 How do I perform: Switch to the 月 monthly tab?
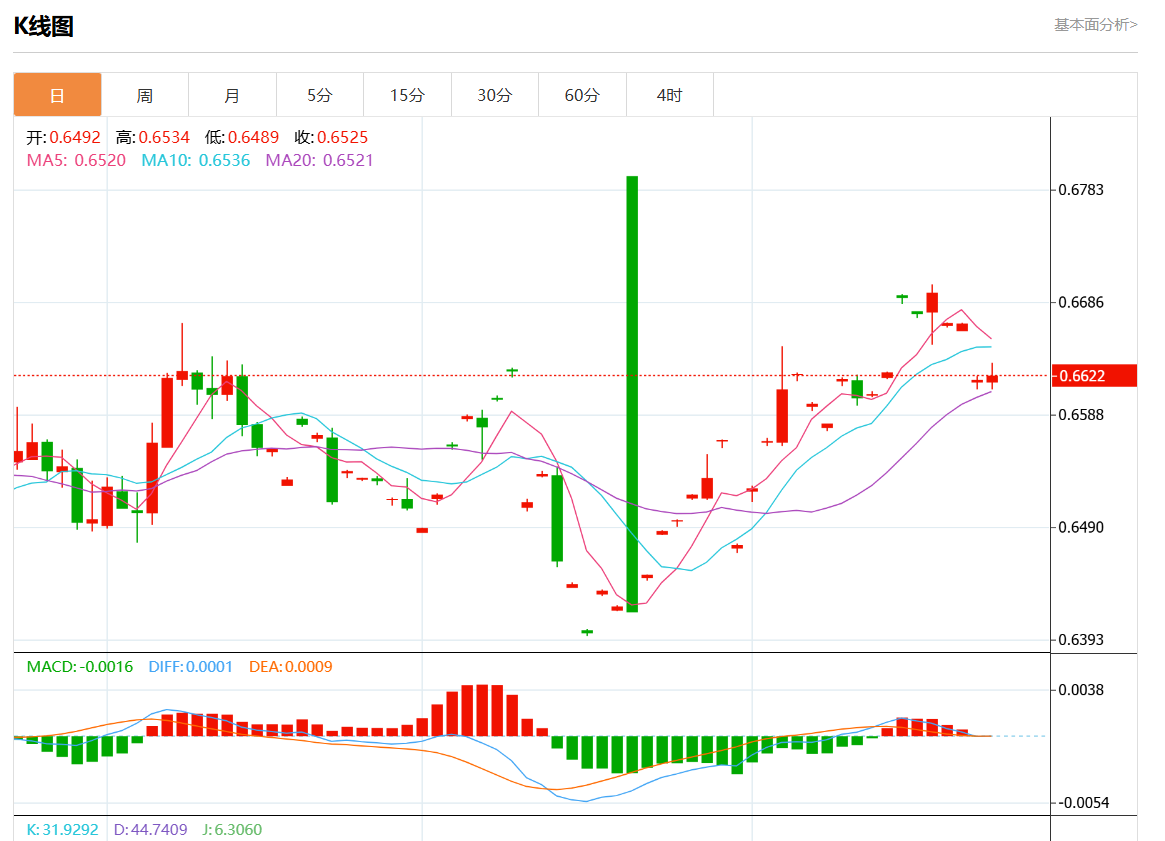click(x=233, y=95)
